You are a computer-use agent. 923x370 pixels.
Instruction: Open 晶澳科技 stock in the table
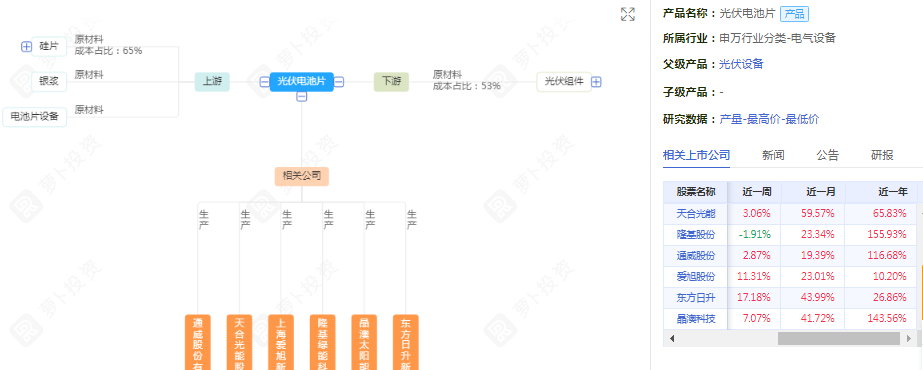[696, 319]
